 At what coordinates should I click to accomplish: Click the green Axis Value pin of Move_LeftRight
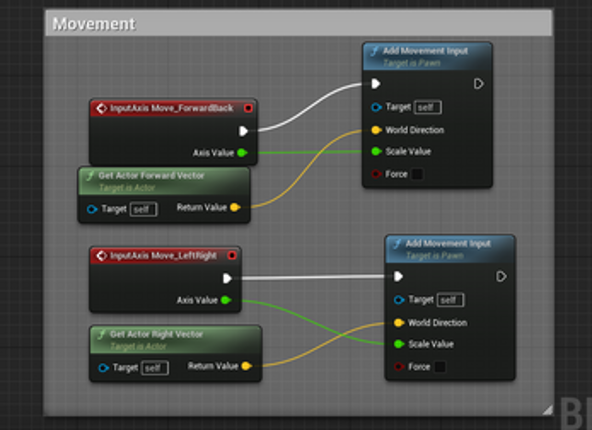[226, 300]
